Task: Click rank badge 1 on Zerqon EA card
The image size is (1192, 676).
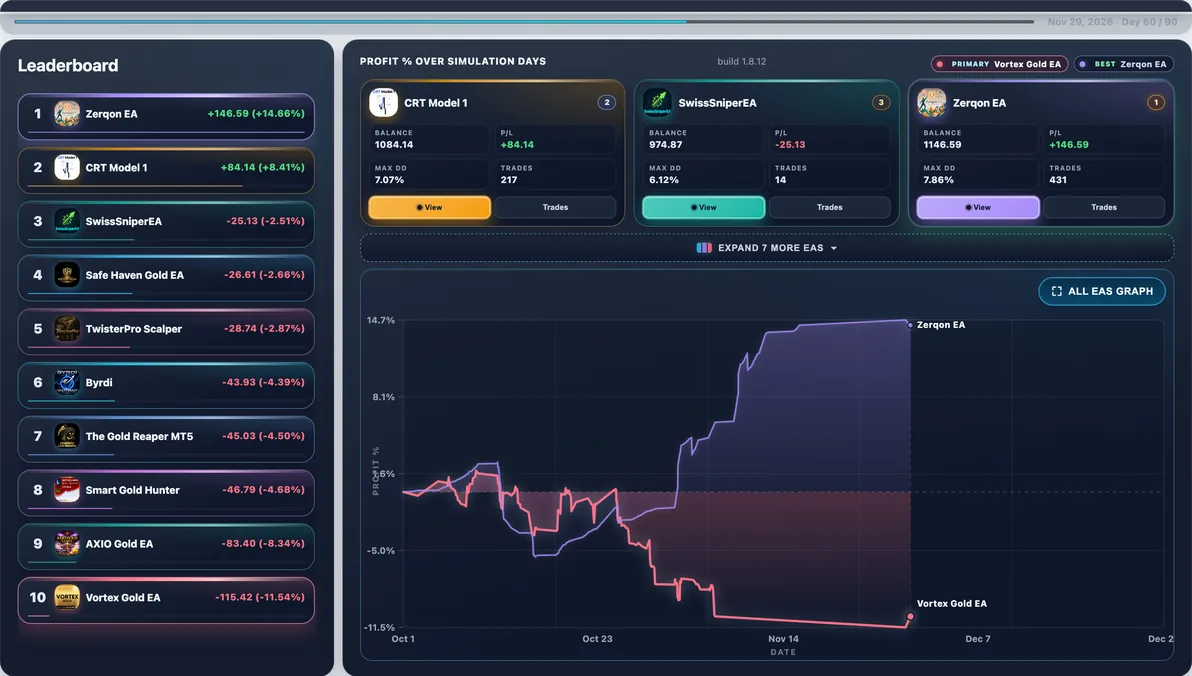Action: (1156, 103)
